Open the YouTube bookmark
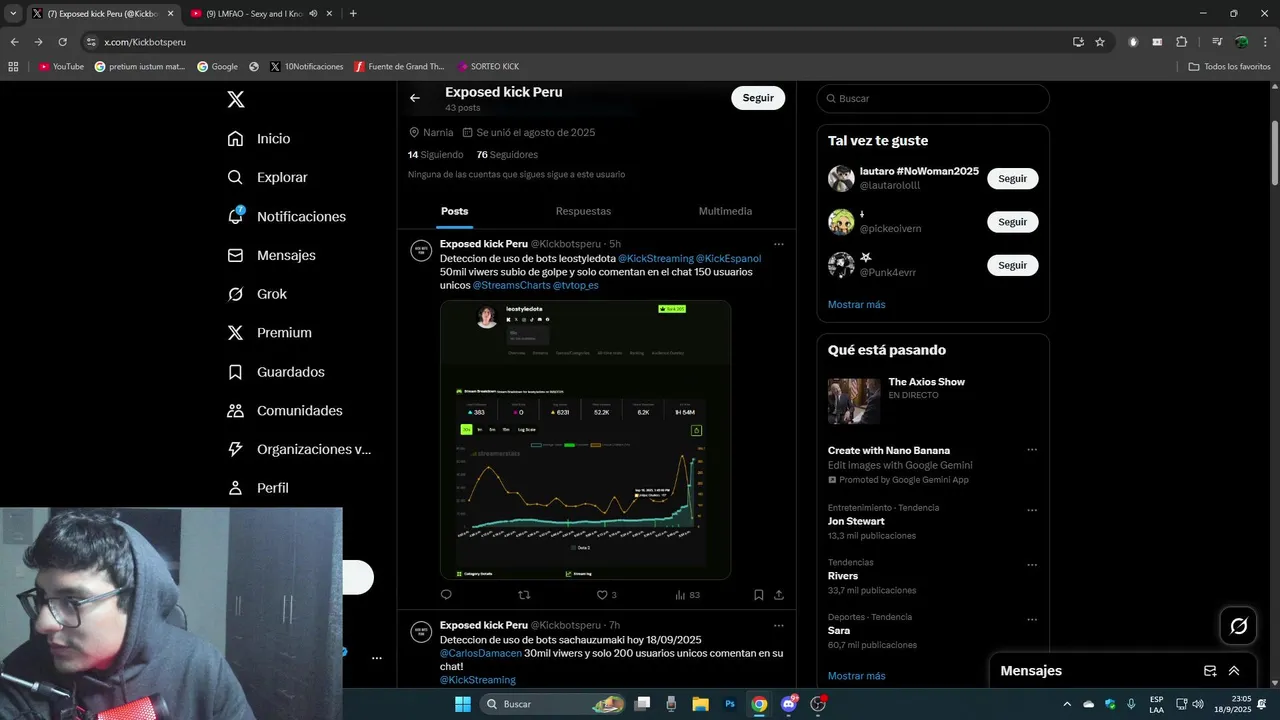Screen dimensions: 1280x720 tap(61, 67)
